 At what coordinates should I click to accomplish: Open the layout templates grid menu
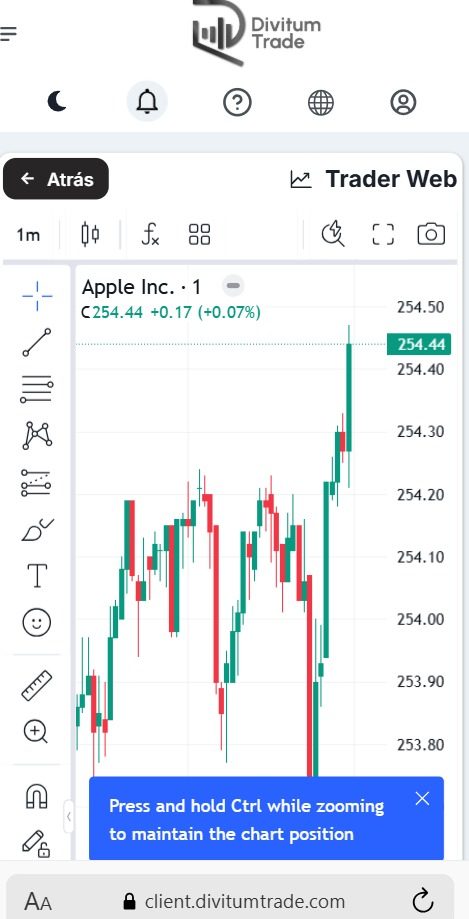[199, 234]
